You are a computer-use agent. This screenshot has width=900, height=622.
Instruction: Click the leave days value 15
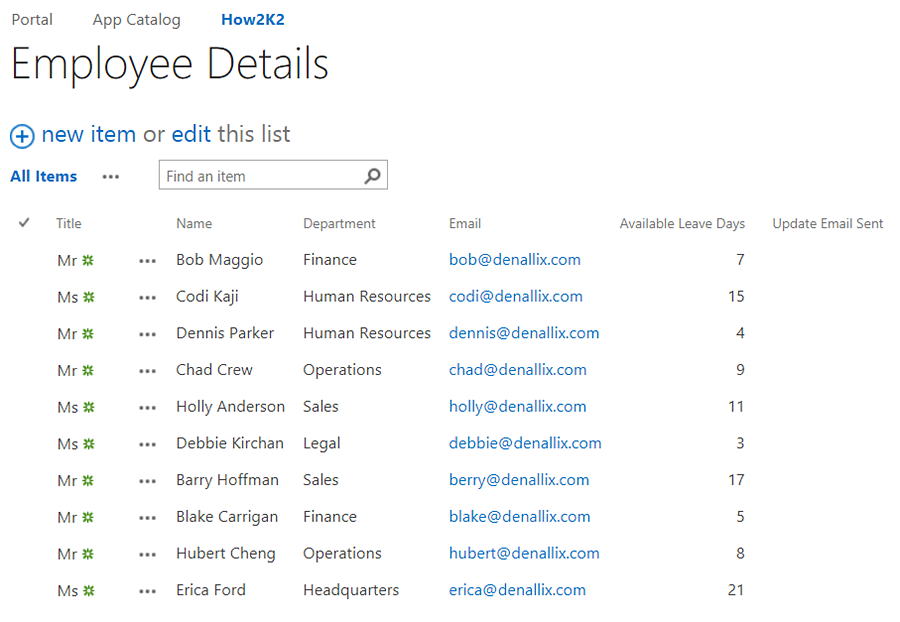tap(736, 297)
